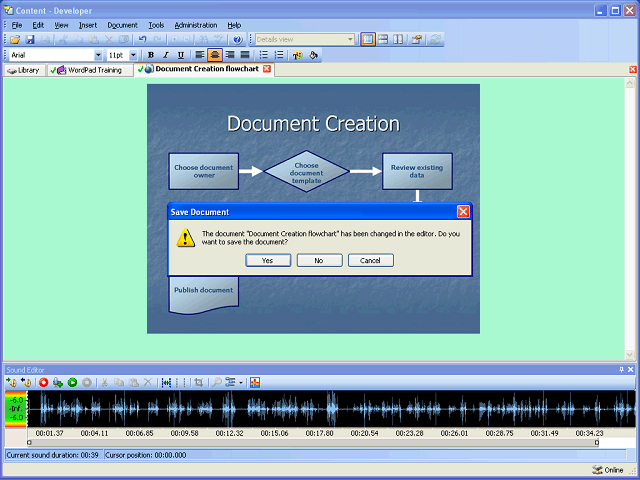Switch to the Library tab

click(x=24, y=70)
